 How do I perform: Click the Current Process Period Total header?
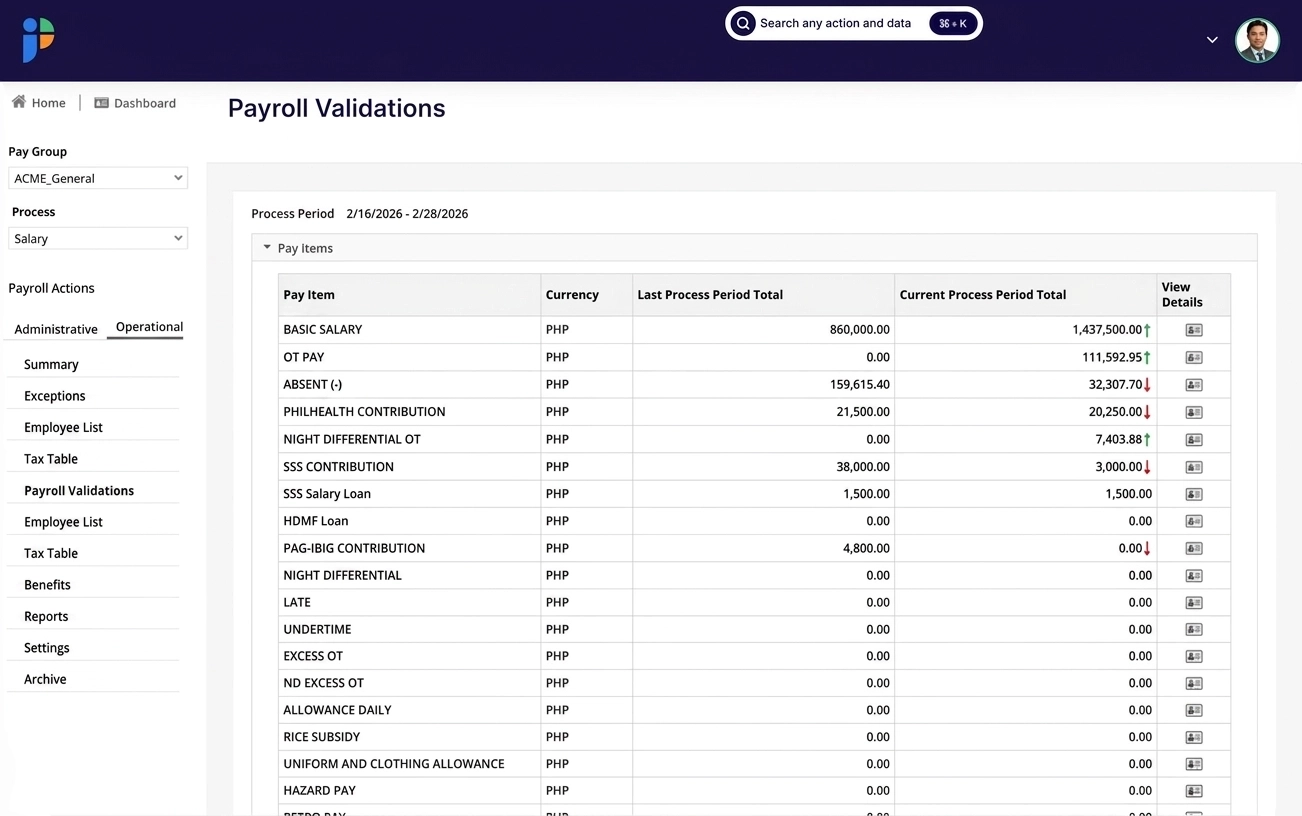tap(983, 295)
